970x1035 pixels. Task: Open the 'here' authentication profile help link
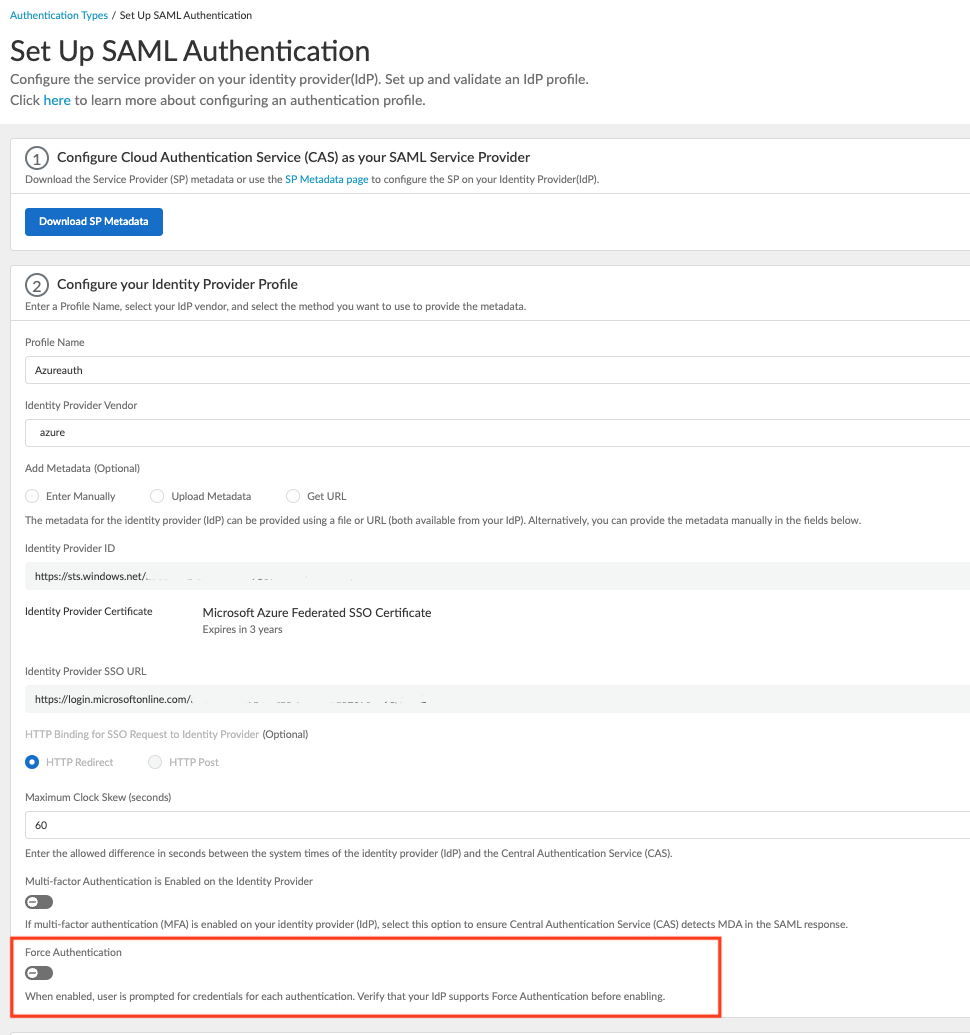pyautogui.click(x=57, y=100)
